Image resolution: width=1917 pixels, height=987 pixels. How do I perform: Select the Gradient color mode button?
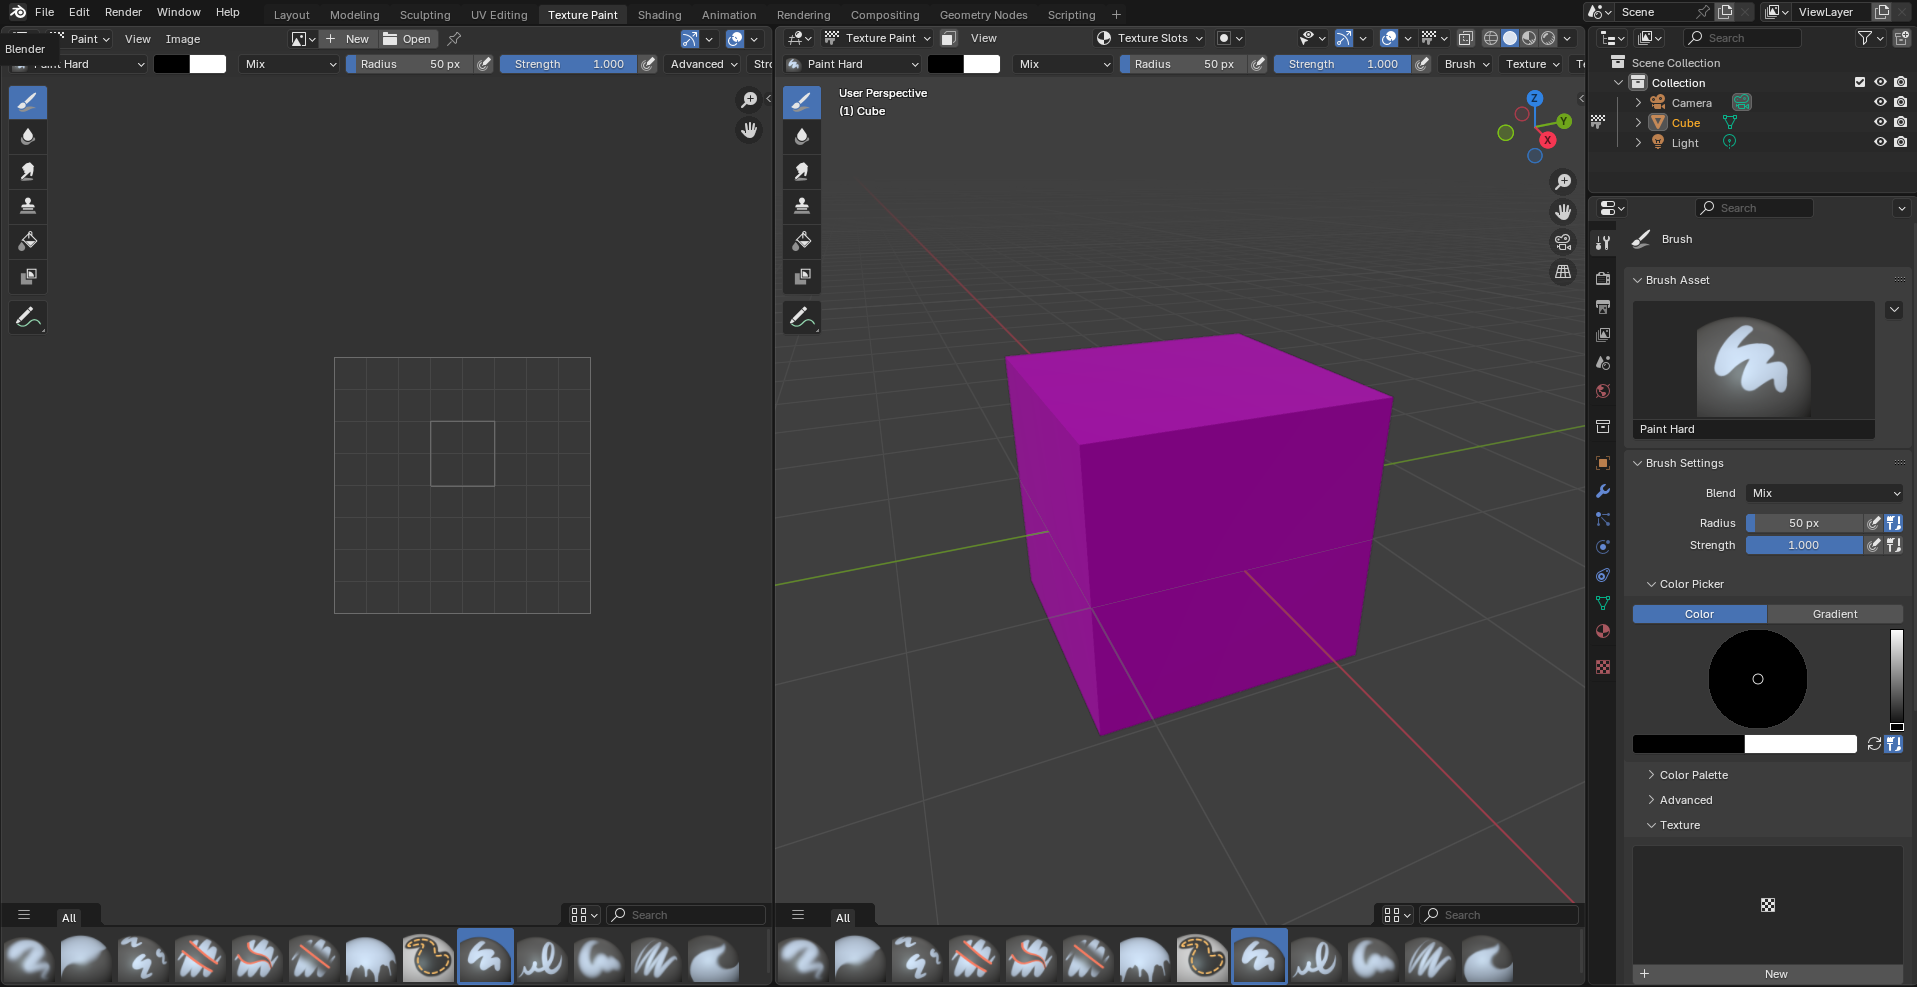[x=1835, y=614]
